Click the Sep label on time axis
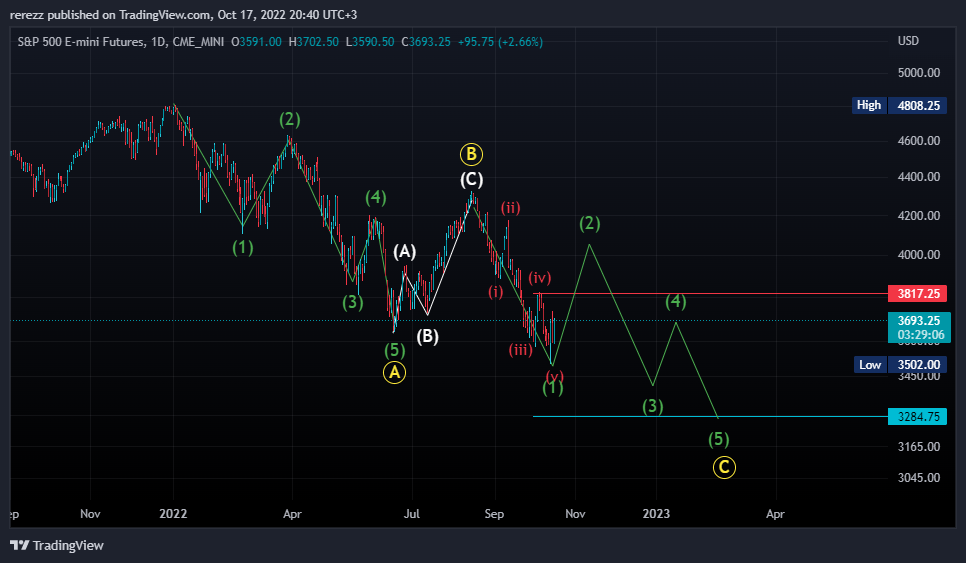 point(494,514)
